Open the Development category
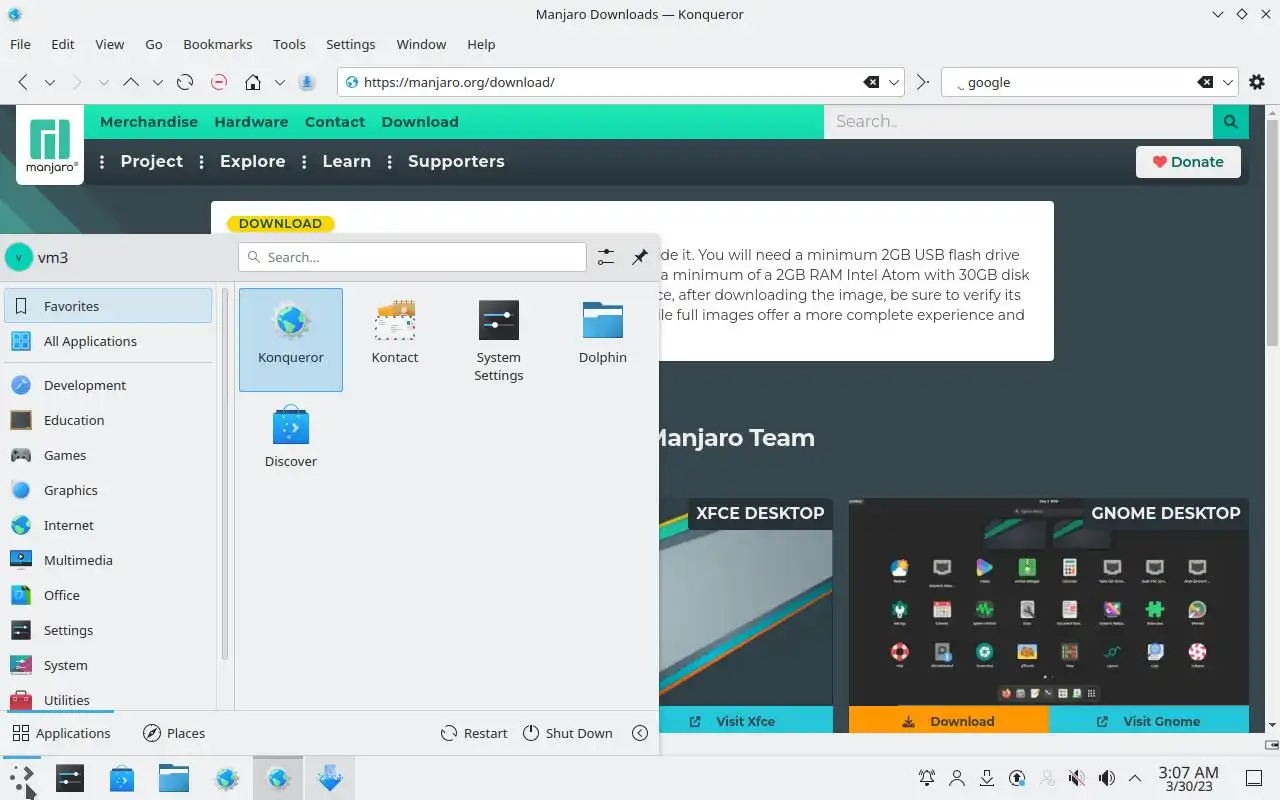The image size is (1280, 800). (x=108, y=385)
